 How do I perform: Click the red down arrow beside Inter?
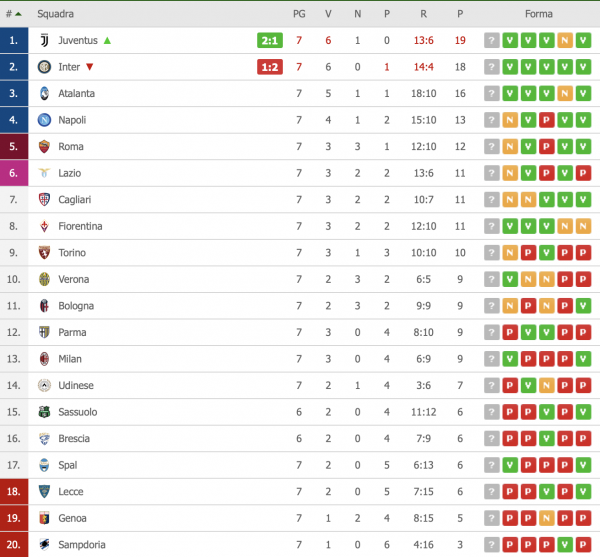click(x=90, y=67)
